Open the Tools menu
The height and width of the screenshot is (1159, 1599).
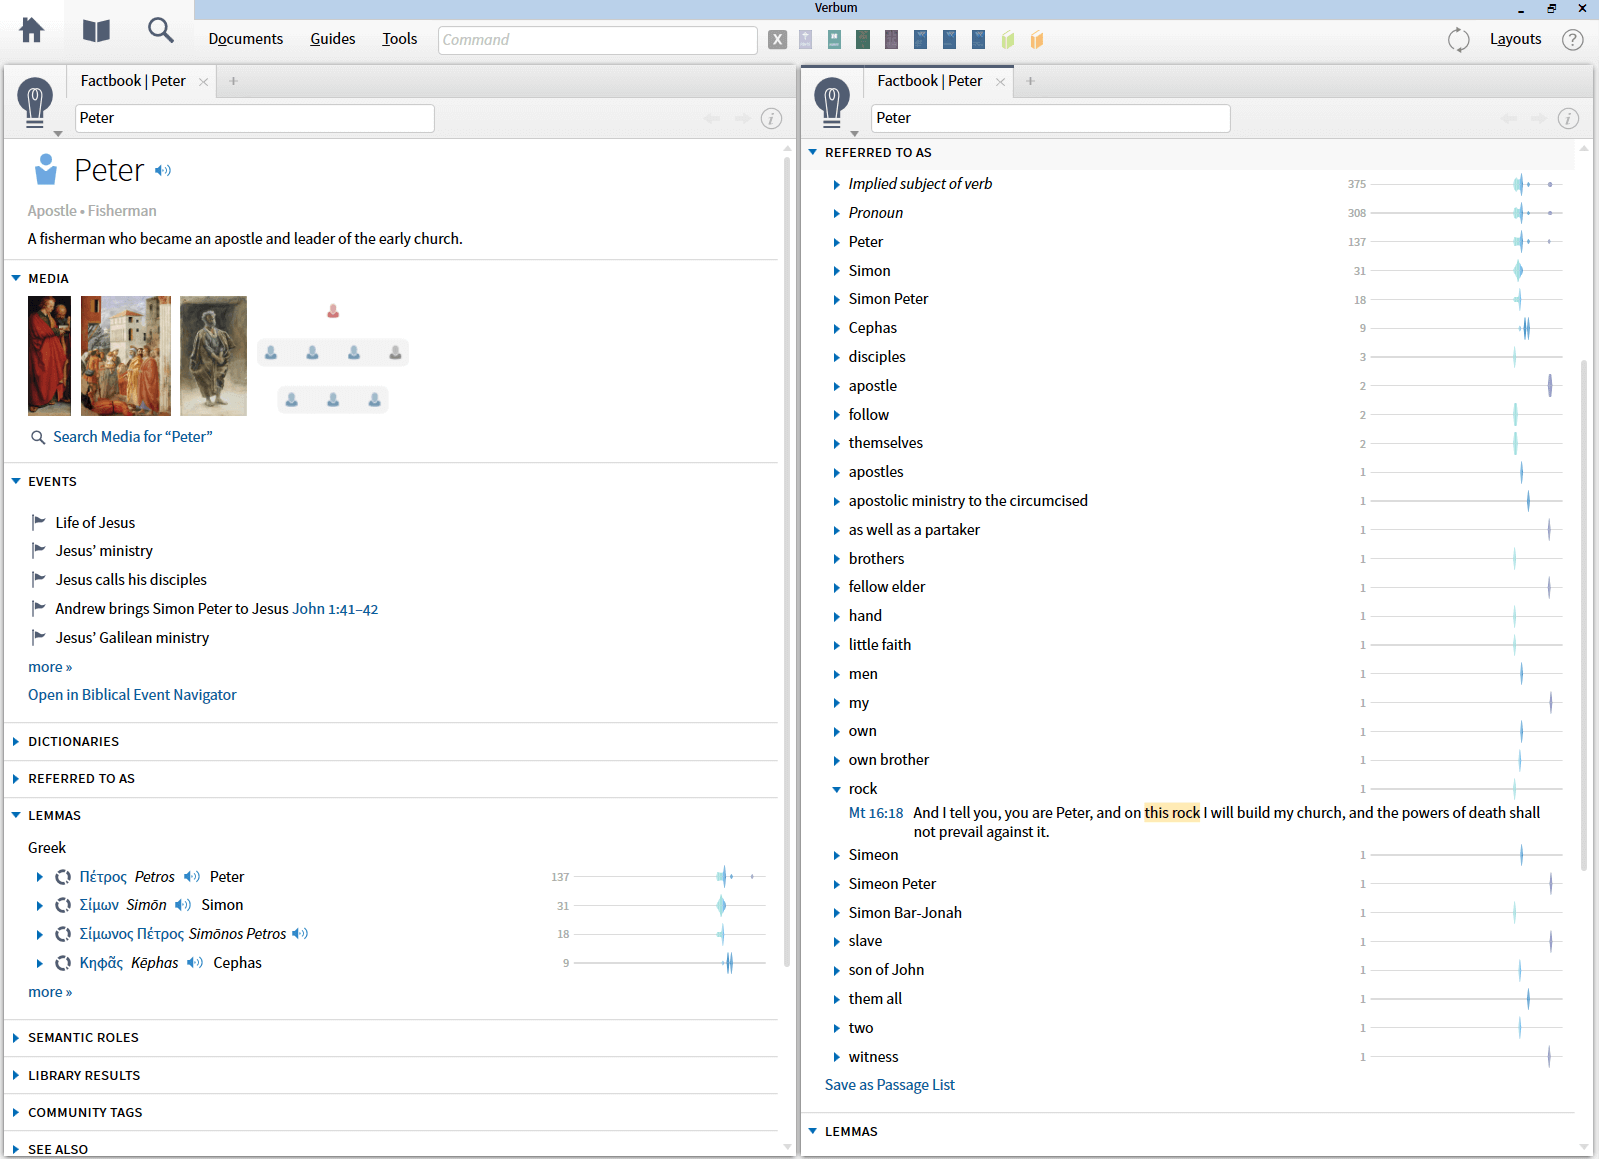pyautogui.click(x=399, y=39)
